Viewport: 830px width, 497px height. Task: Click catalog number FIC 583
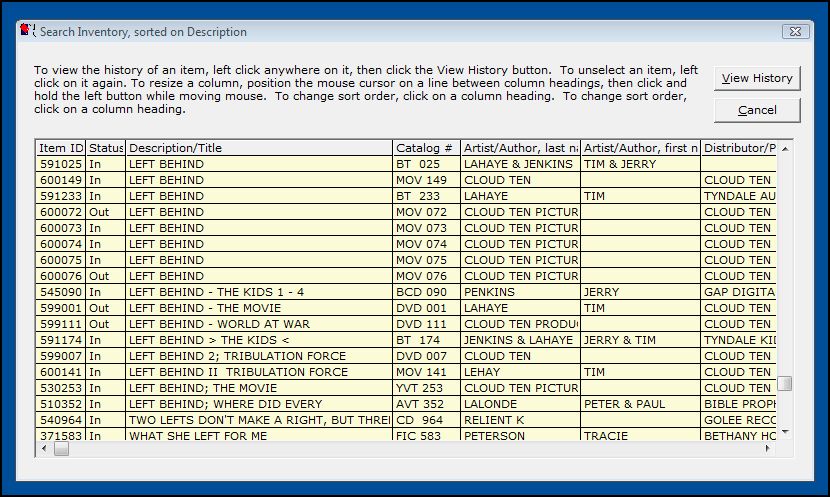(426, 435)
